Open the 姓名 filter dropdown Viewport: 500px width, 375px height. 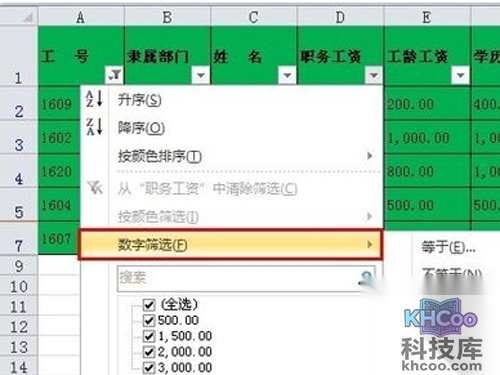click(x=287, y=75)
